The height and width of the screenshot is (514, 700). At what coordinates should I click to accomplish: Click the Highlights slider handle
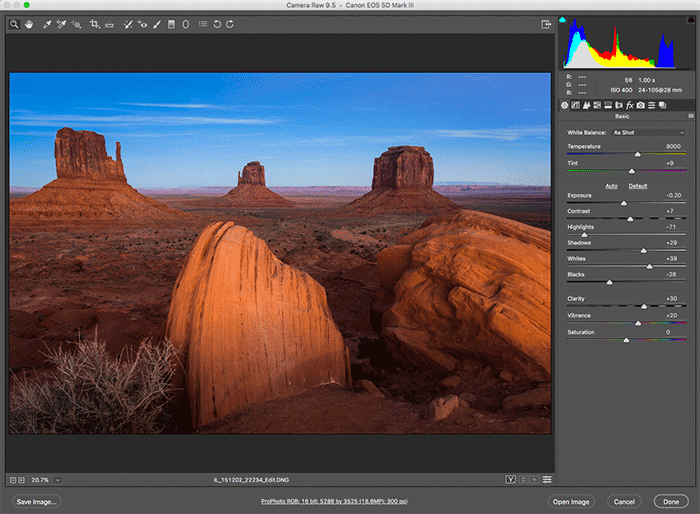click(x=584, y=235)
